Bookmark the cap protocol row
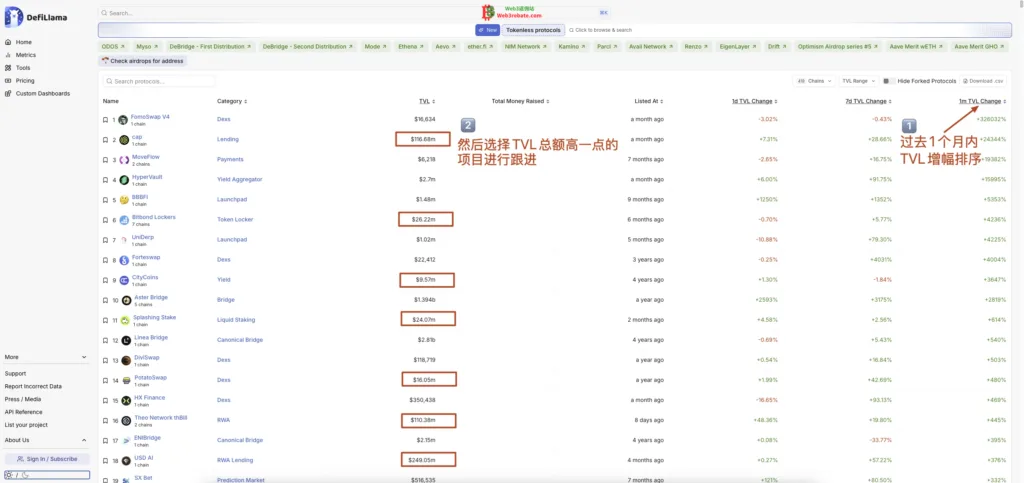Image resolution: width=1024 pixels, height=483 pixels. click(105, 140)
